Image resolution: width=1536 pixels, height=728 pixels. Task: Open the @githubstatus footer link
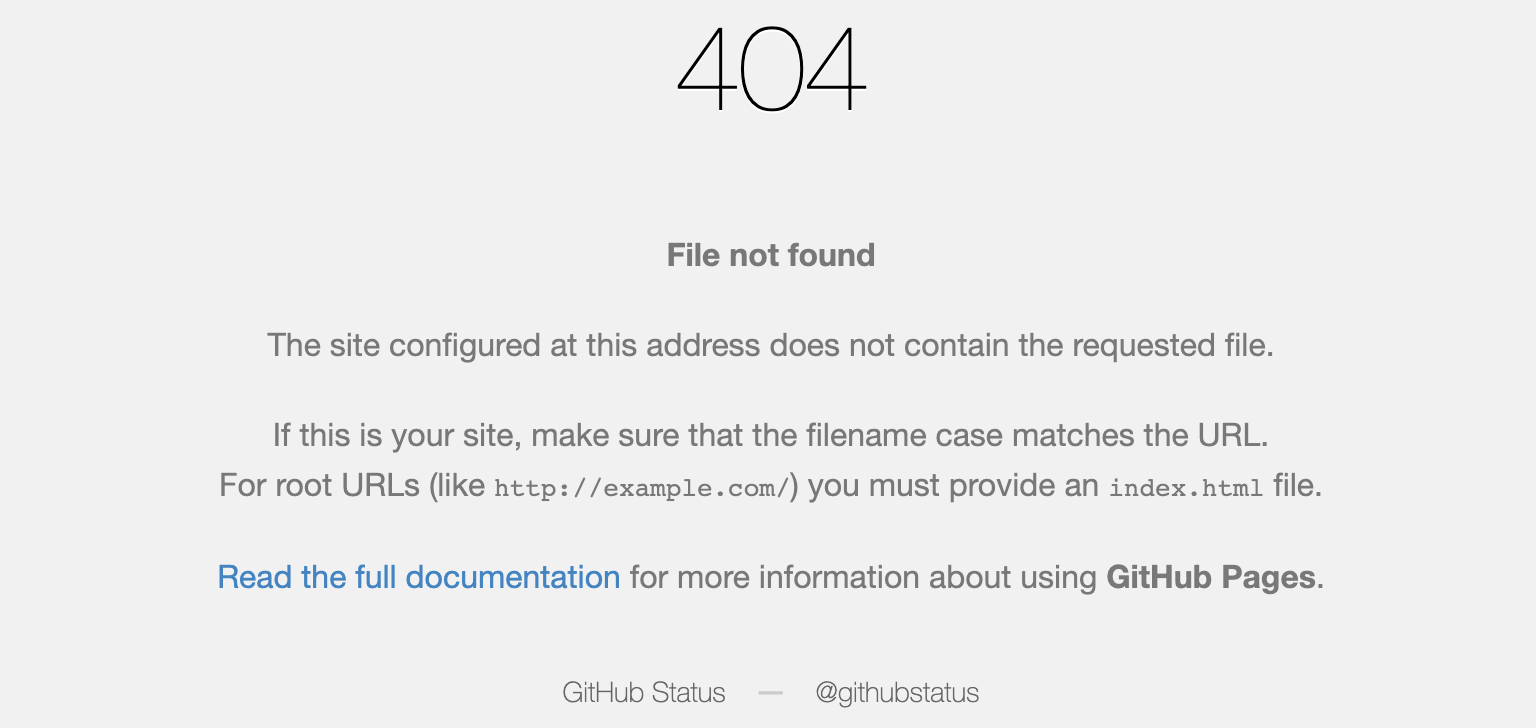[x=897, y=692]
